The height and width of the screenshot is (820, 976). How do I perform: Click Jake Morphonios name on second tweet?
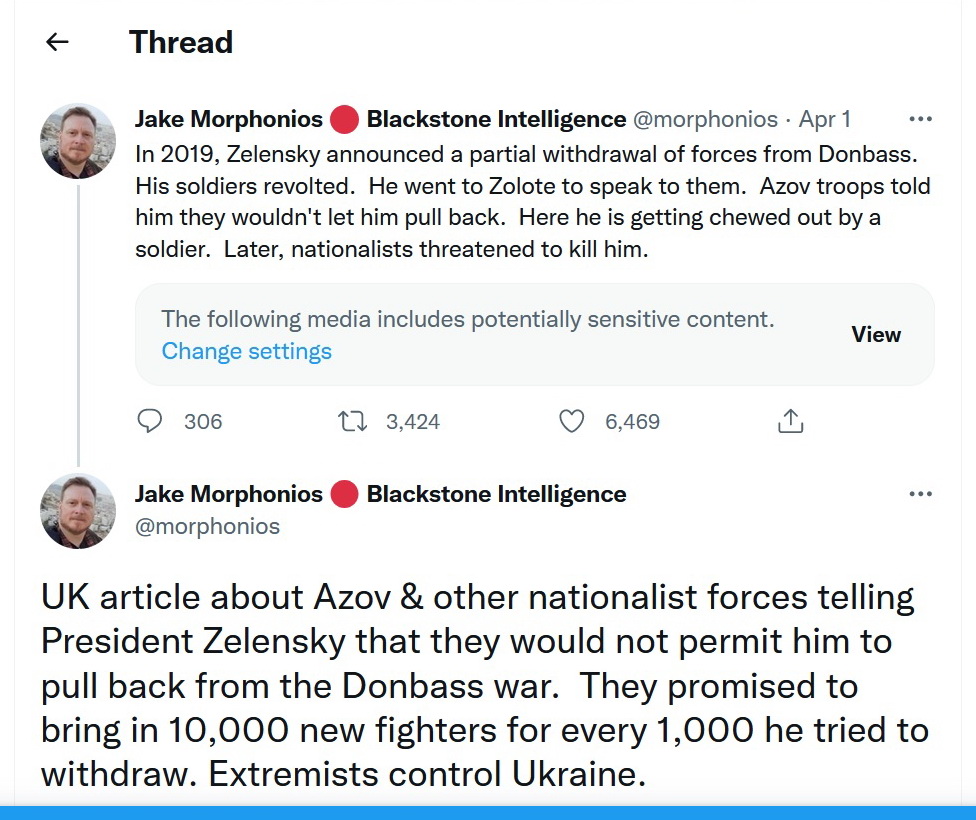click(x=228, y=493)
